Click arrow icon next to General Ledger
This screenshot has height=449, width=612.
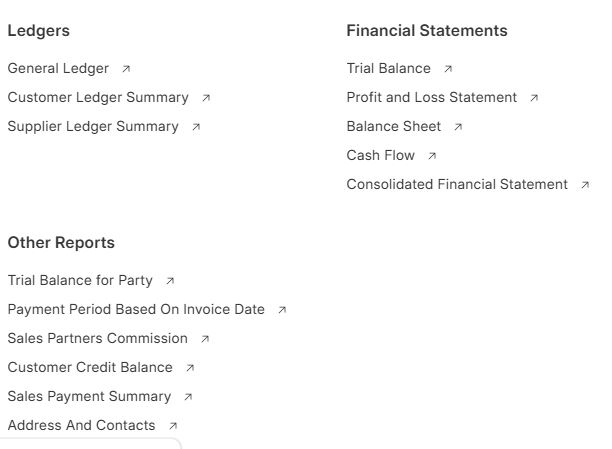click(x=126, y=69)
